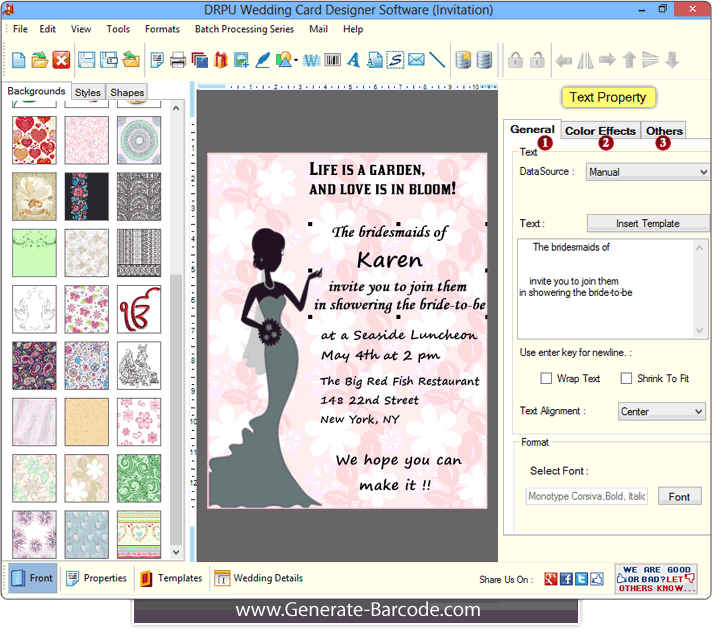Create a new document with the blank page icon
The width and height of the screenshot is (712, 629).
pyautogui.click(x=18, y=60)
